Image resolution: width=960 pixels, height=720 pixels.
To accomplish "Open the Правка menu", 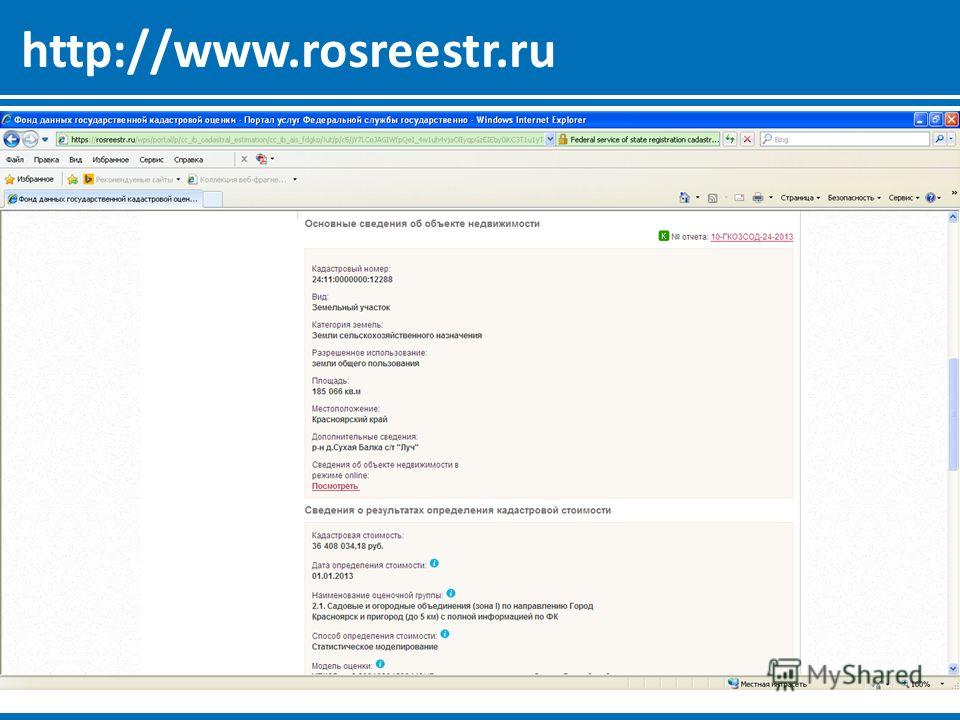I will [x=47, y=160].
